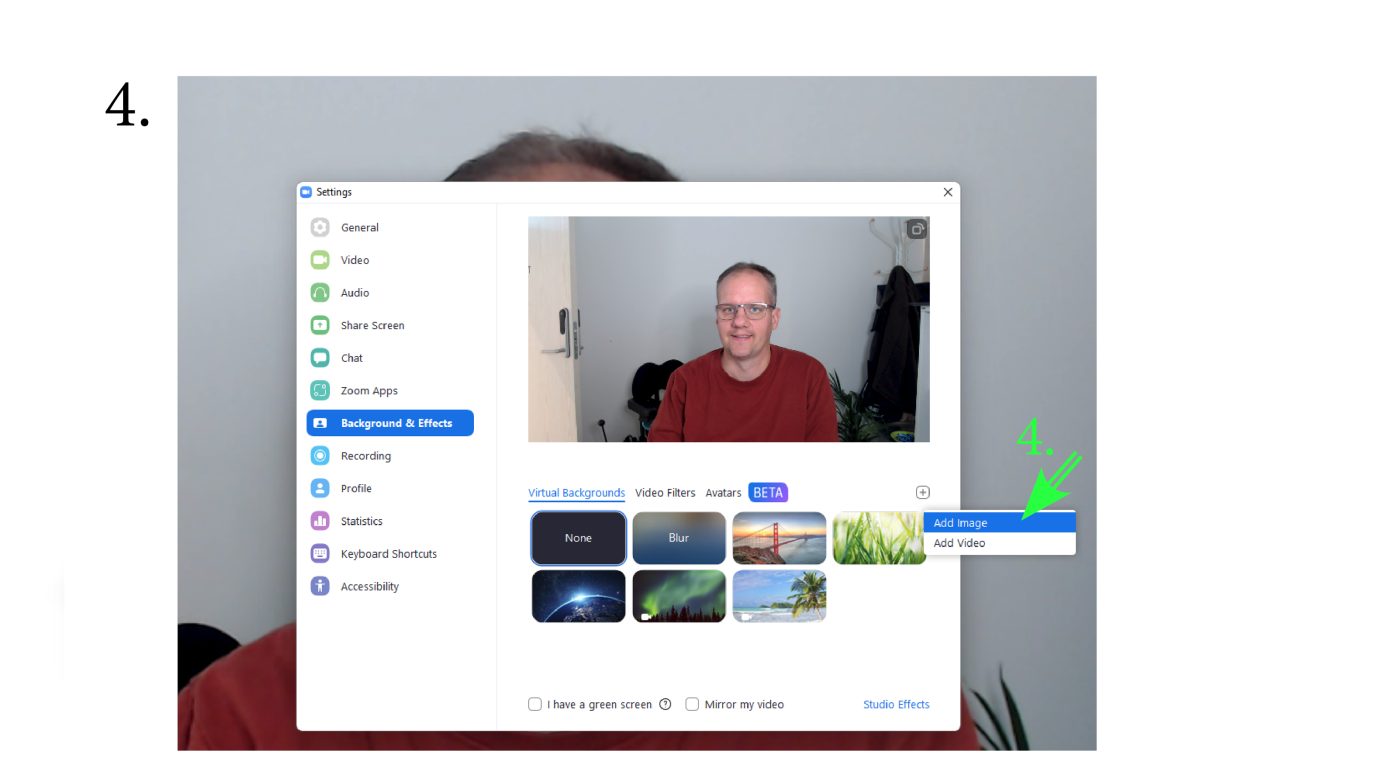1400x763 pixels.
Task: Select the Earth from space background
Action: click(578, 596)
